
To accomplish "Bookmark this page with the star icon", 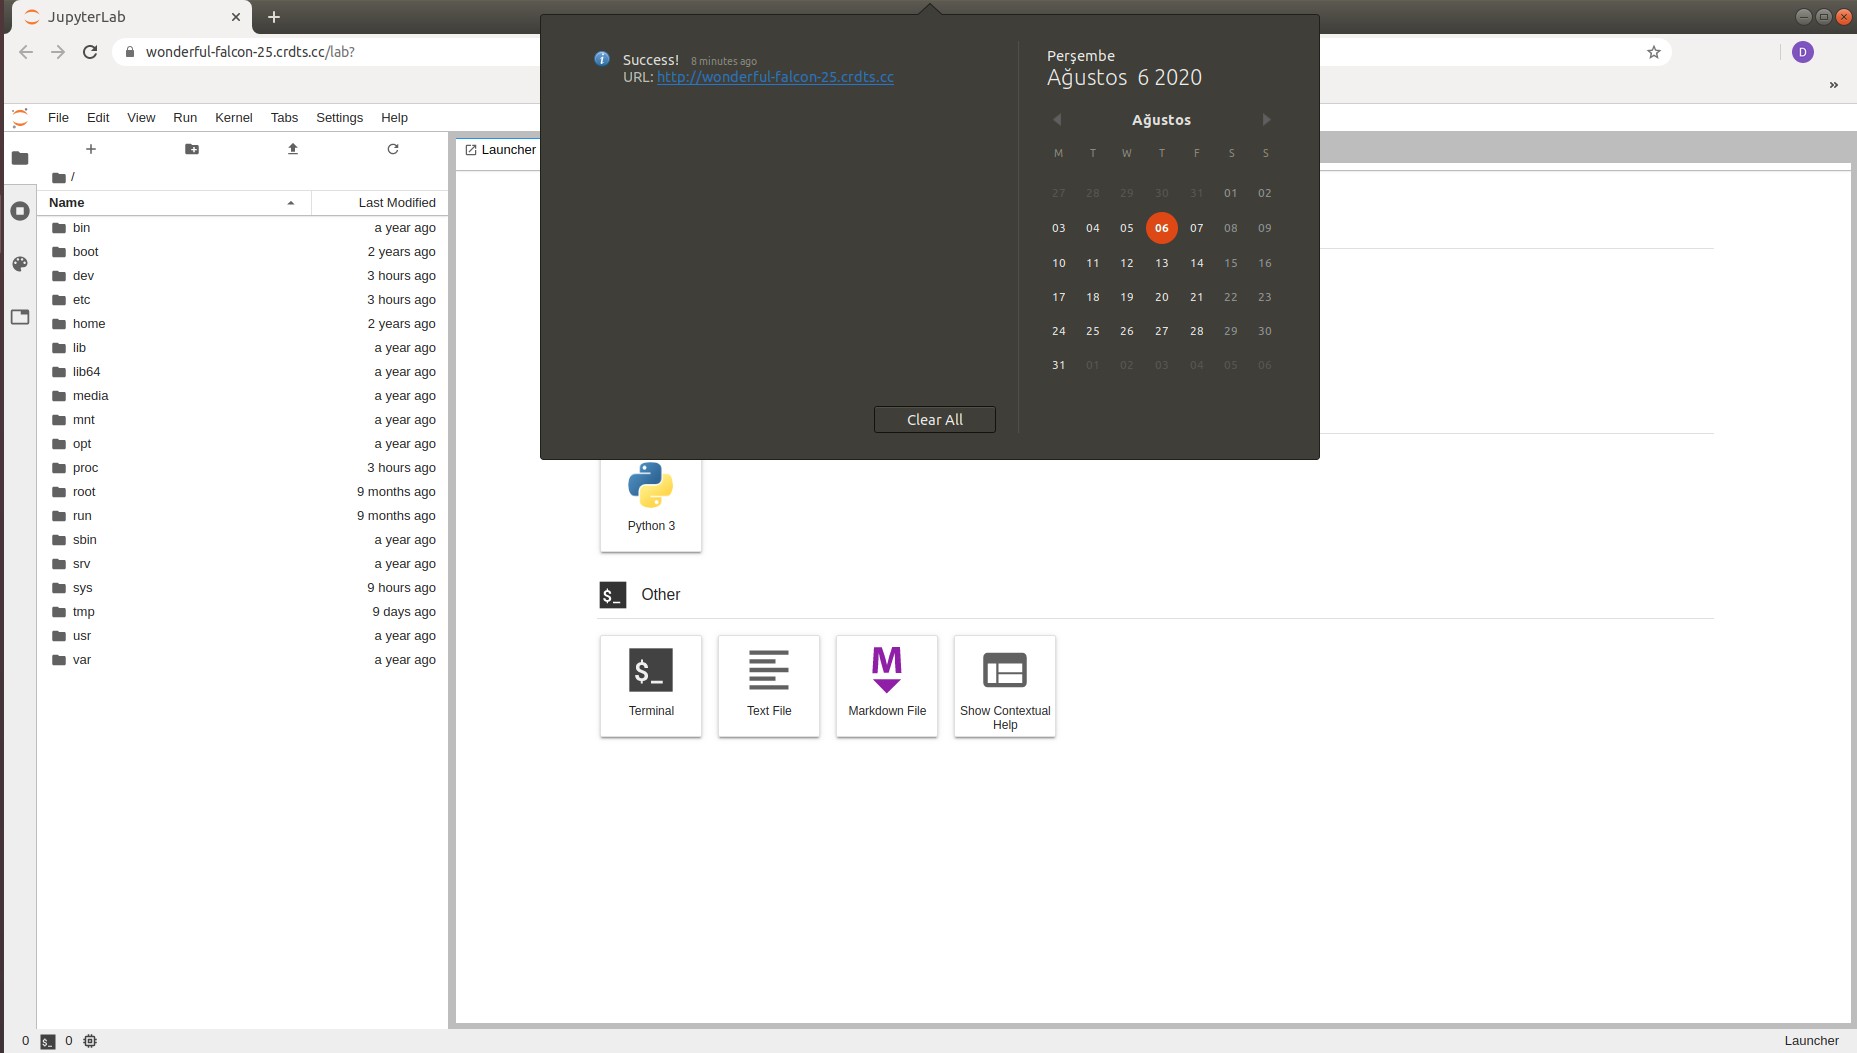I will pos(1654,52).
